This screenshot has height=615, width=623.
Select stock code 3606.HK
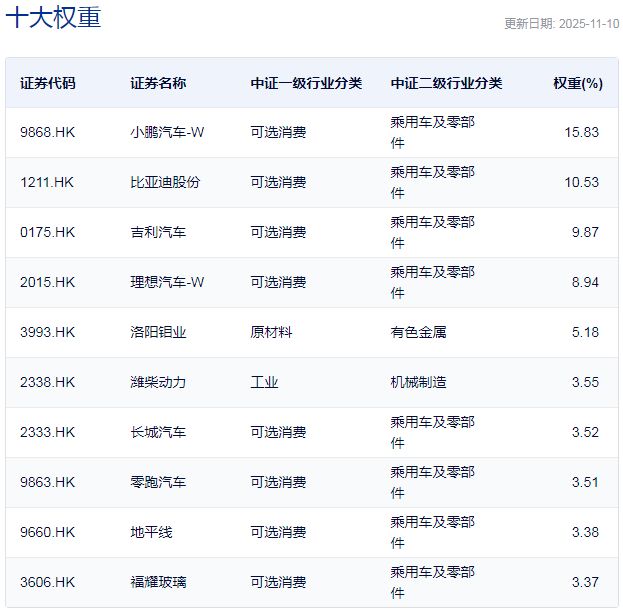coord(47,583)
